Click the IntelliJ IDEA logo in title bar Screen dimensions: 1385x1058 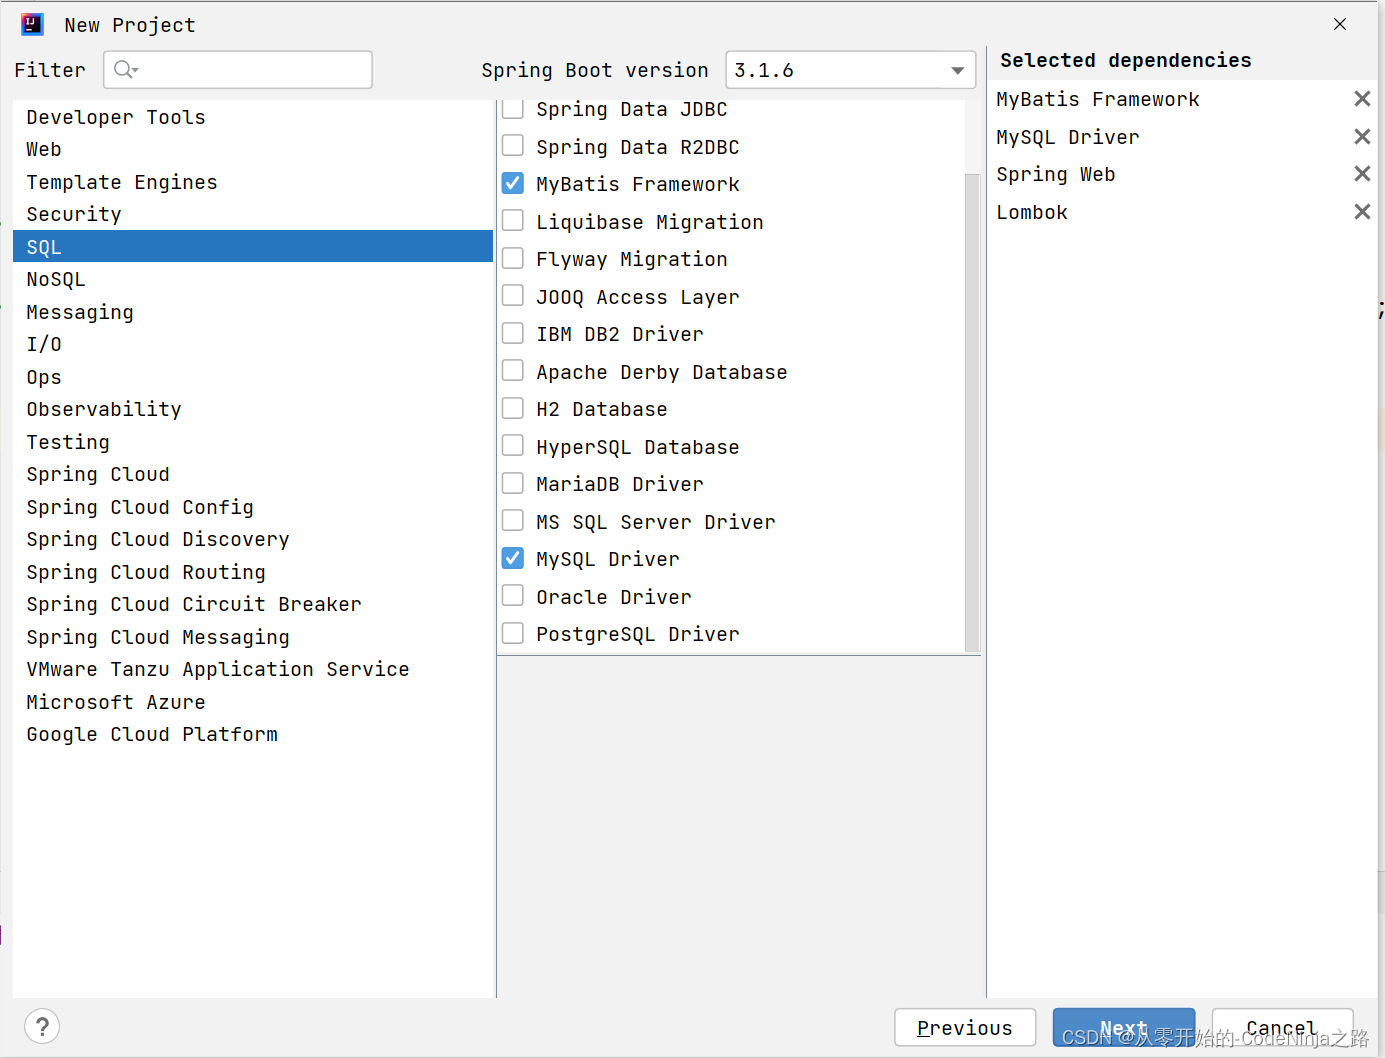[32, 24]
